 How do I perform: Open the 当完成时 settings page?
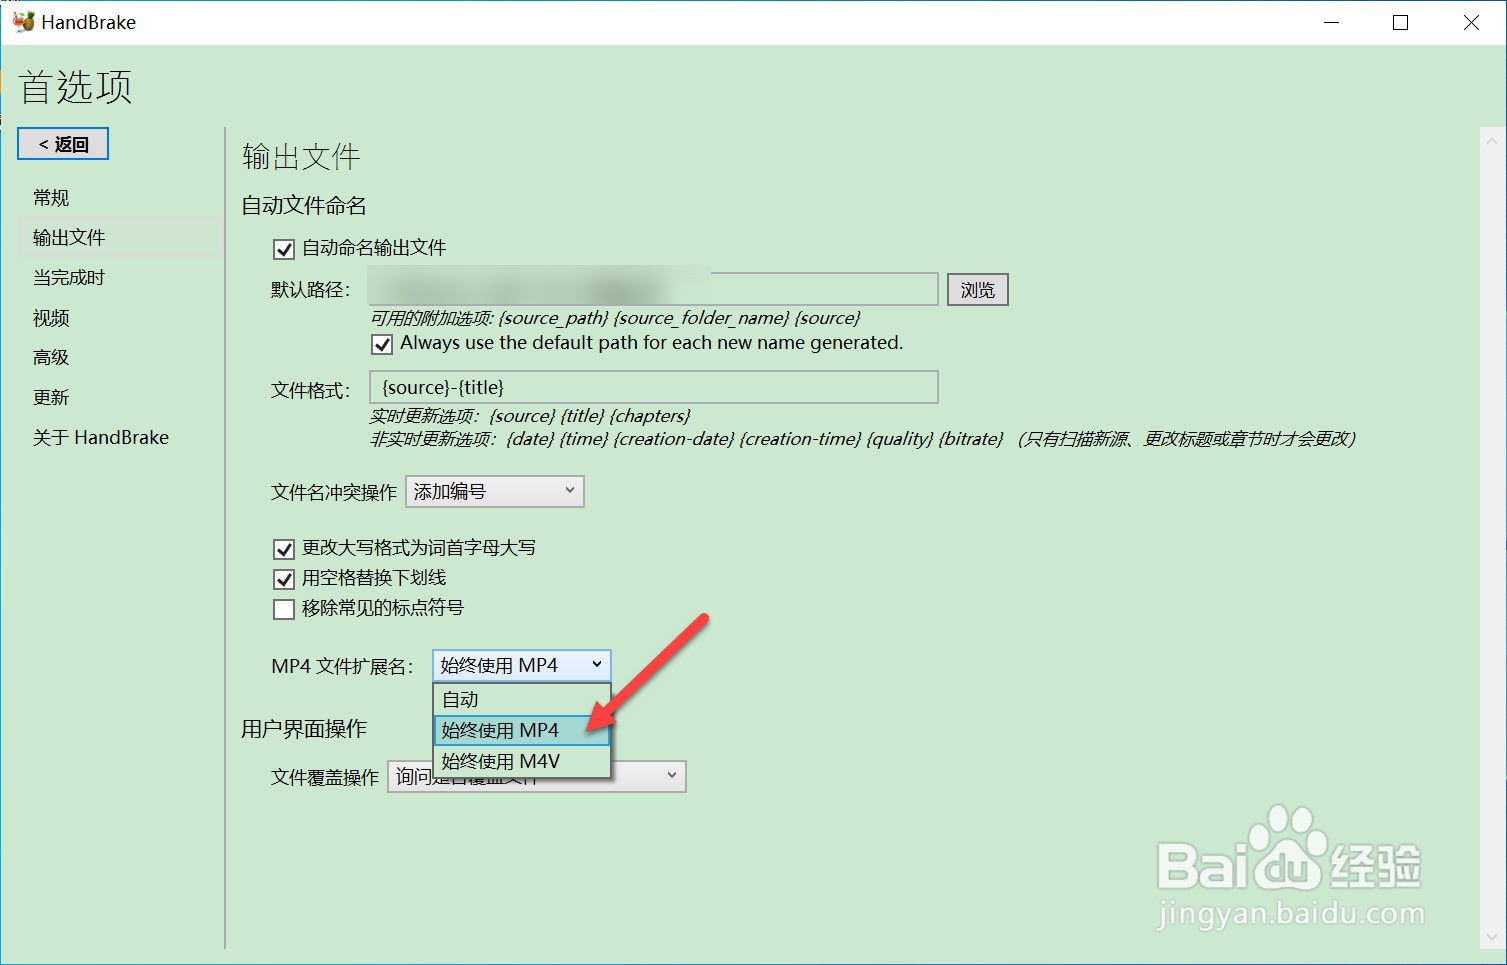[x=69, y=278]
